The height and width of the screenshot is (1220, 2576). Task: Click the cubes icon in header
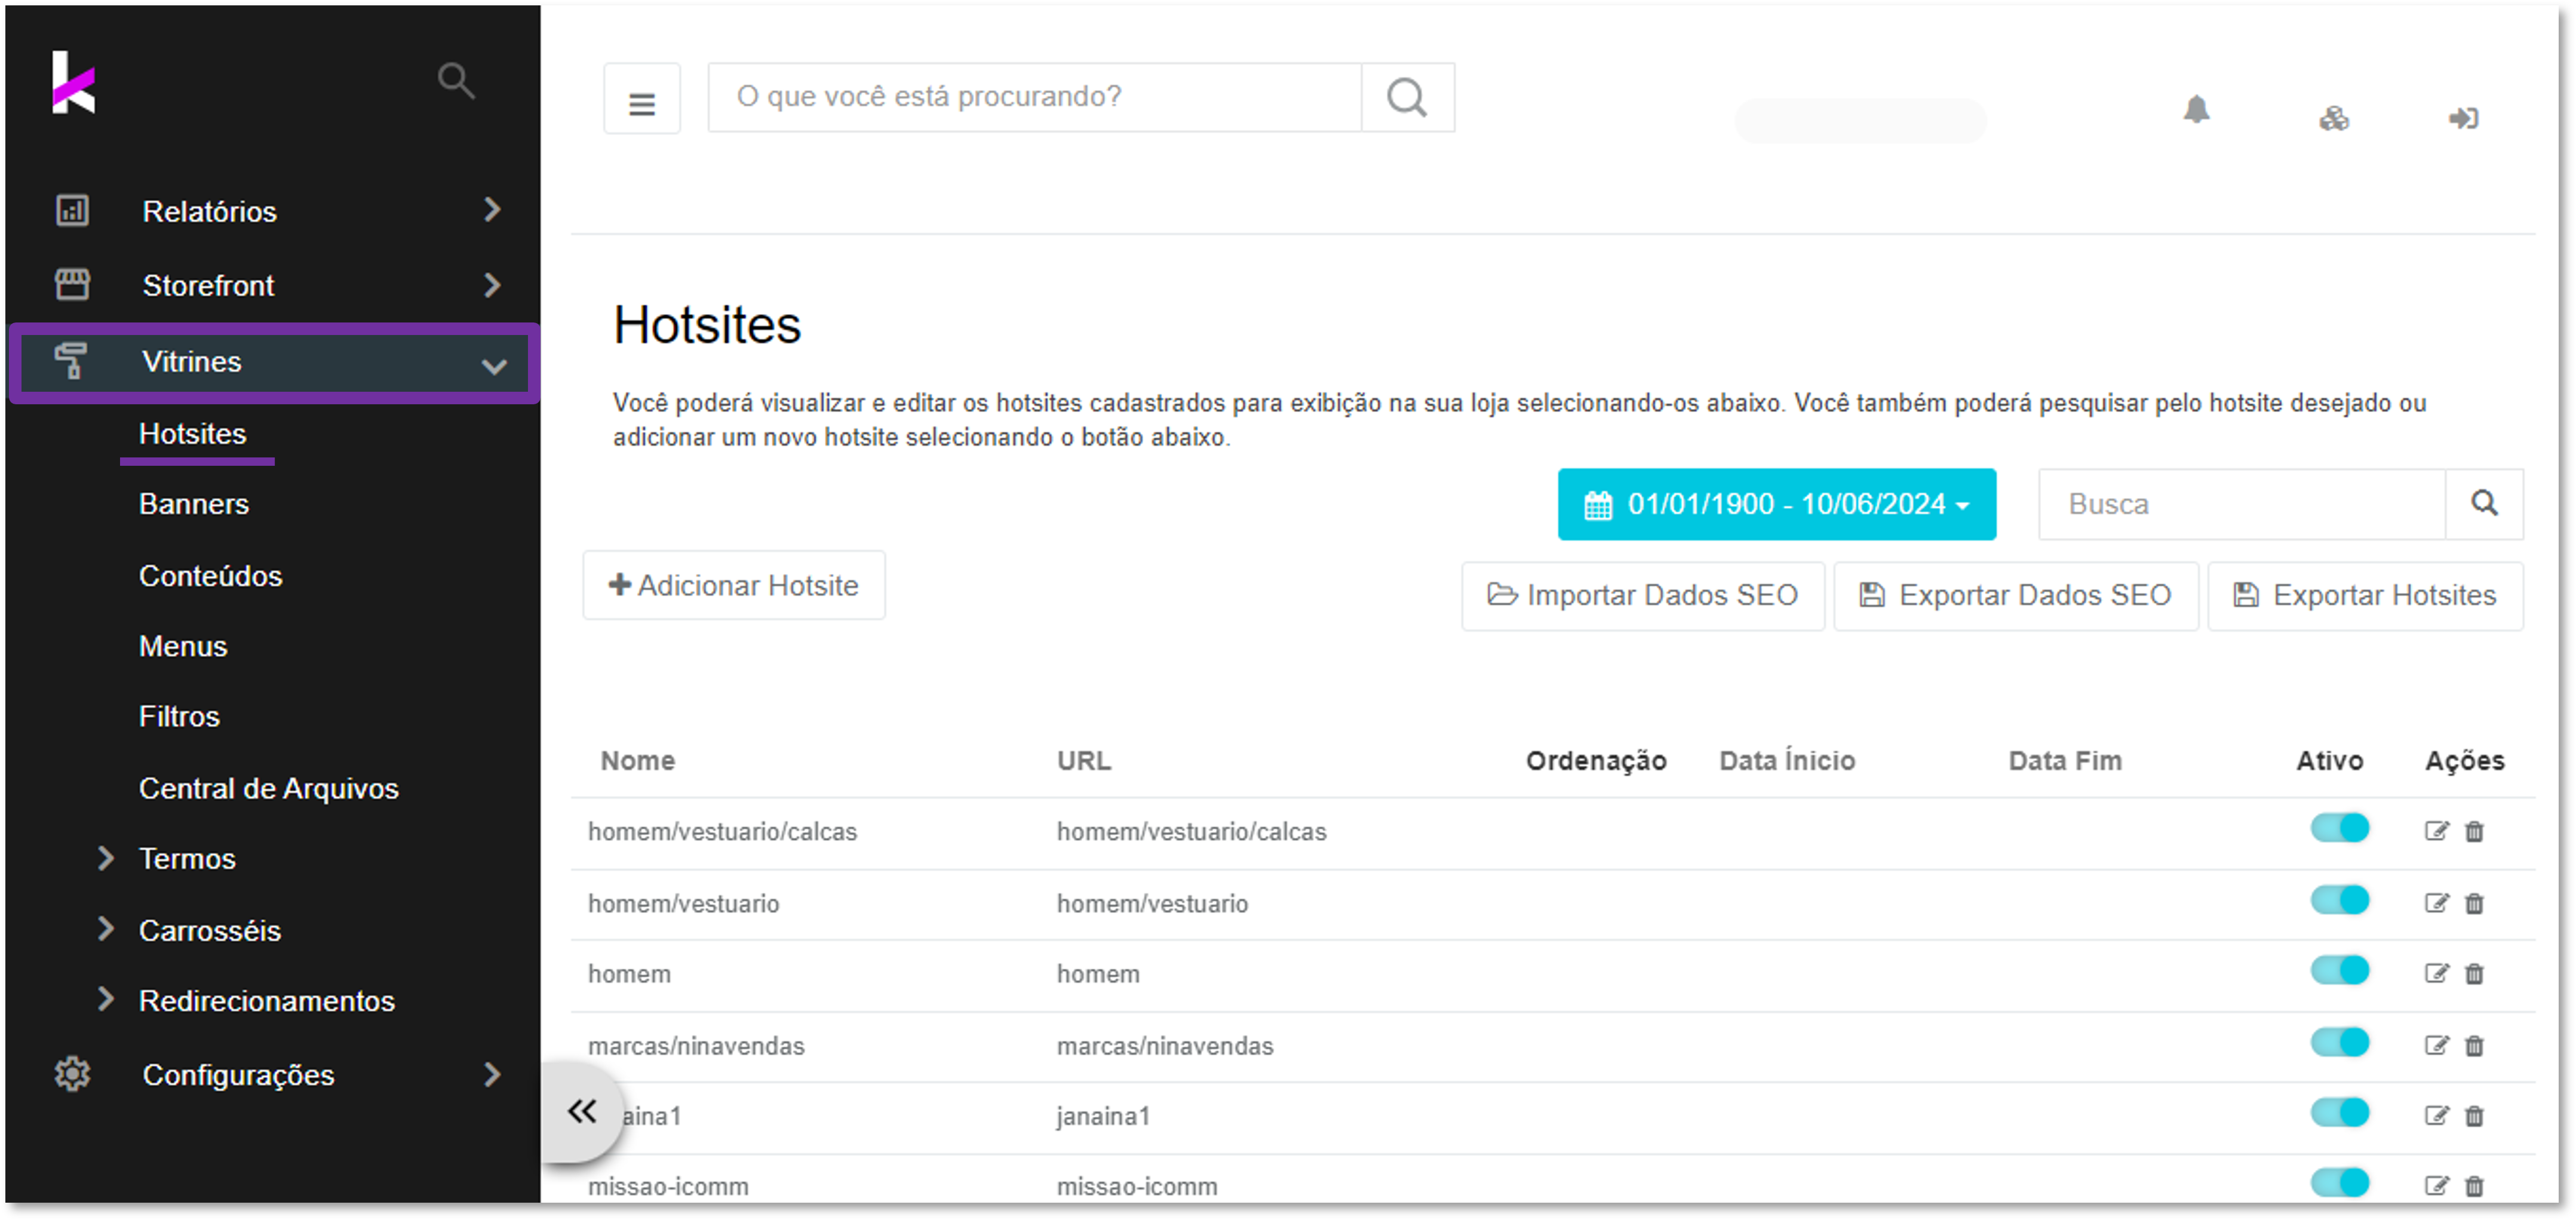[x=2334, y=119]
